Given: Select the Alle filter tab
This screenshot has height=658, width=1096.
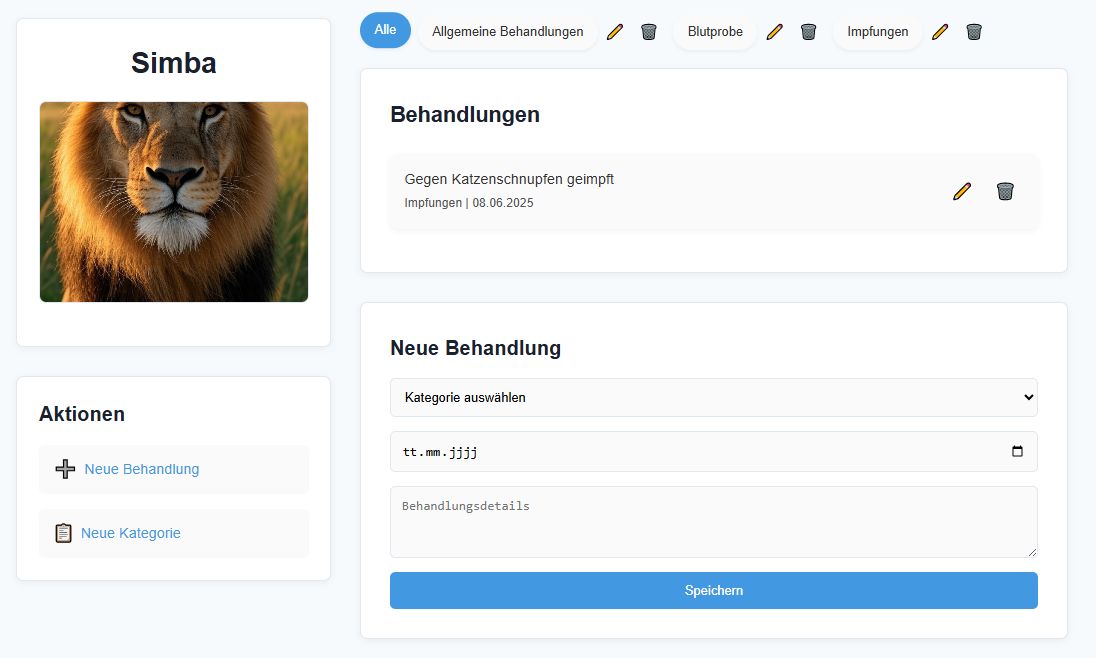Looking at the screenshot, I should coord(385,30).
